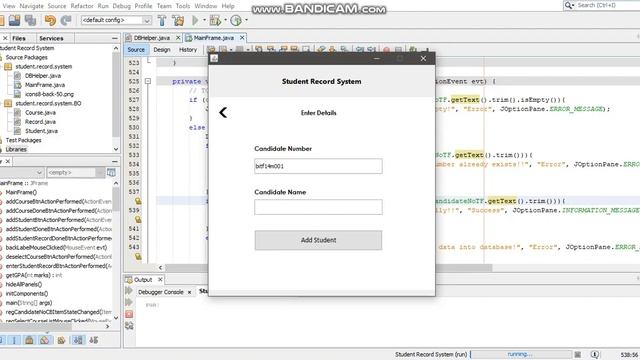The height and width of the screenshot is (360, 640).
Task: Close the Output panel tab
Action: 160,280
